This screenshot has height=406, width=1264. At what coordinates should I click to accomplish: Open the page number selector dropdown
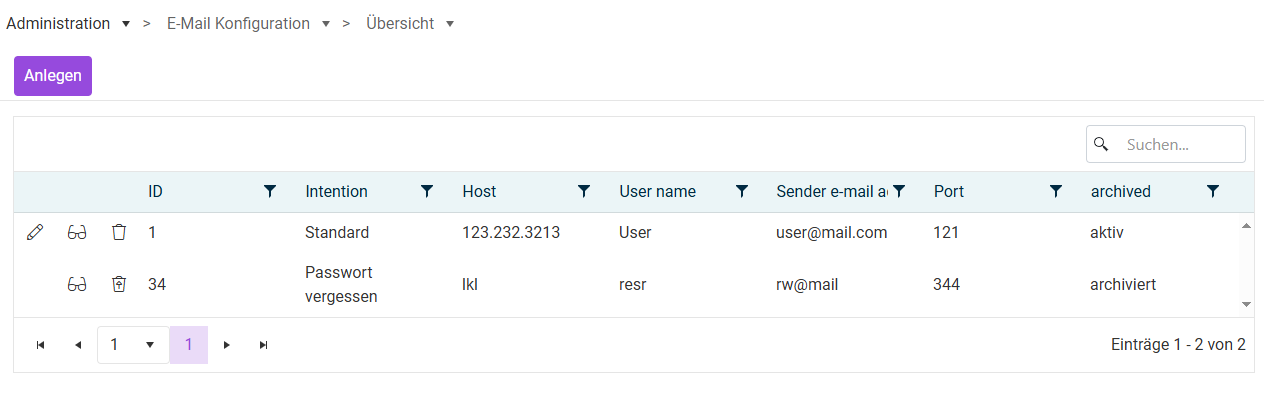click(133, 345)
